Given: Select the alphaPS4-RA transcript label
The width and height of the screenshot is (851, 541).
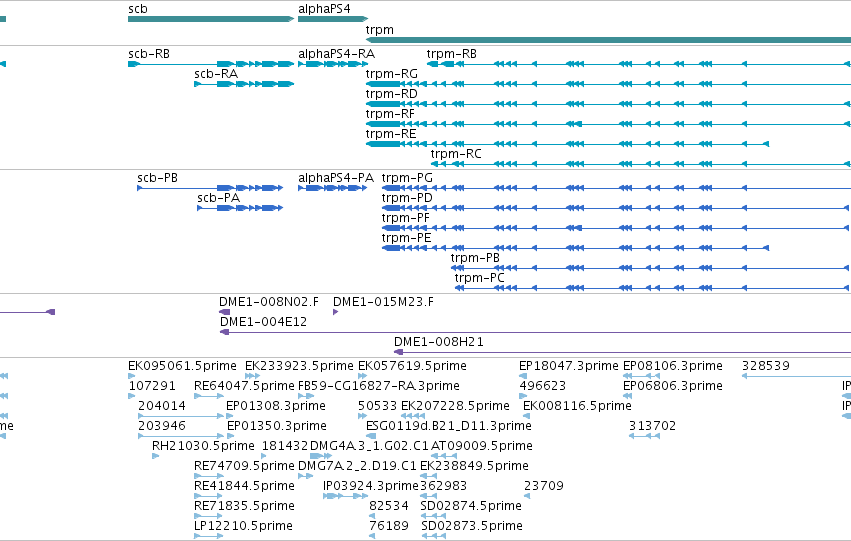Looking at the screenshot, I should coord(336,54).
